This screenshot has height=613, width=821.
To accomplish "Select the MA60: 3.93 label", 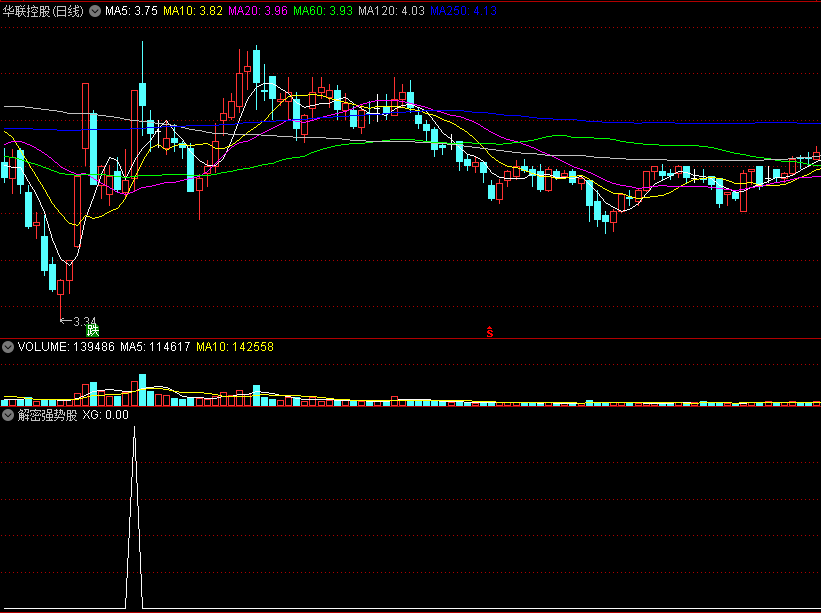I will [x=323, y=11].
